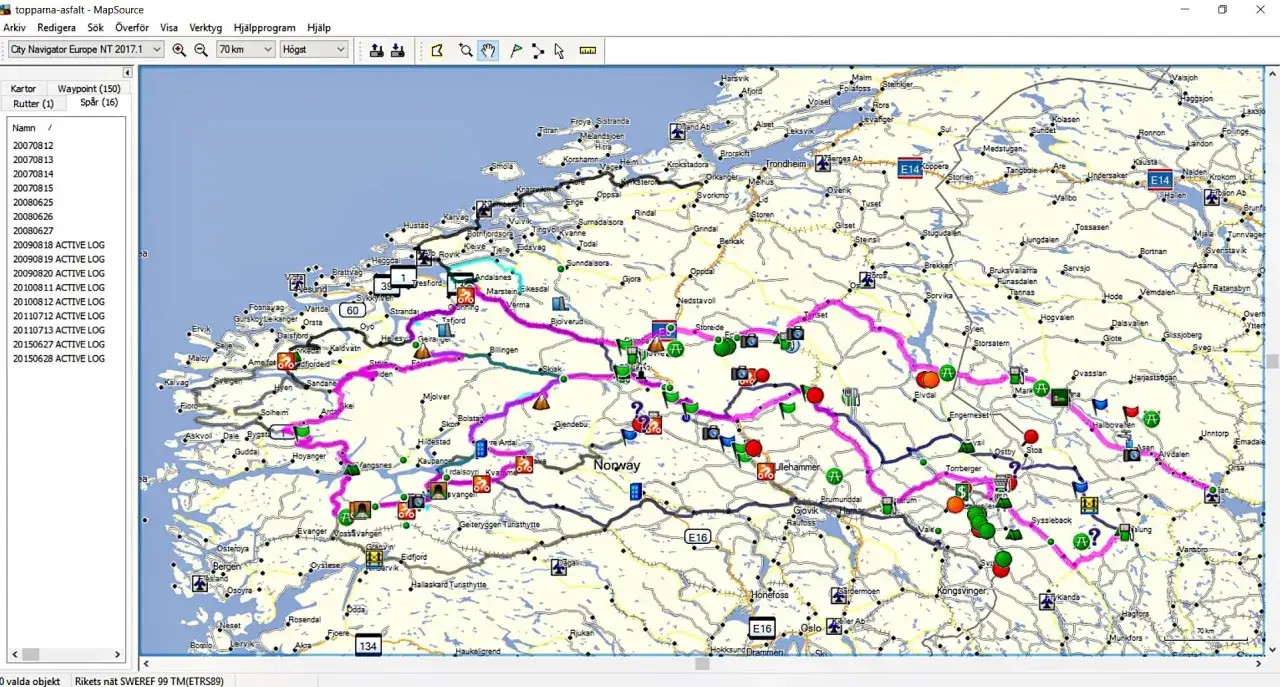This screenshot has width=1280, height=687.
Task: Open the Överför menu
Action: [132, 28]
